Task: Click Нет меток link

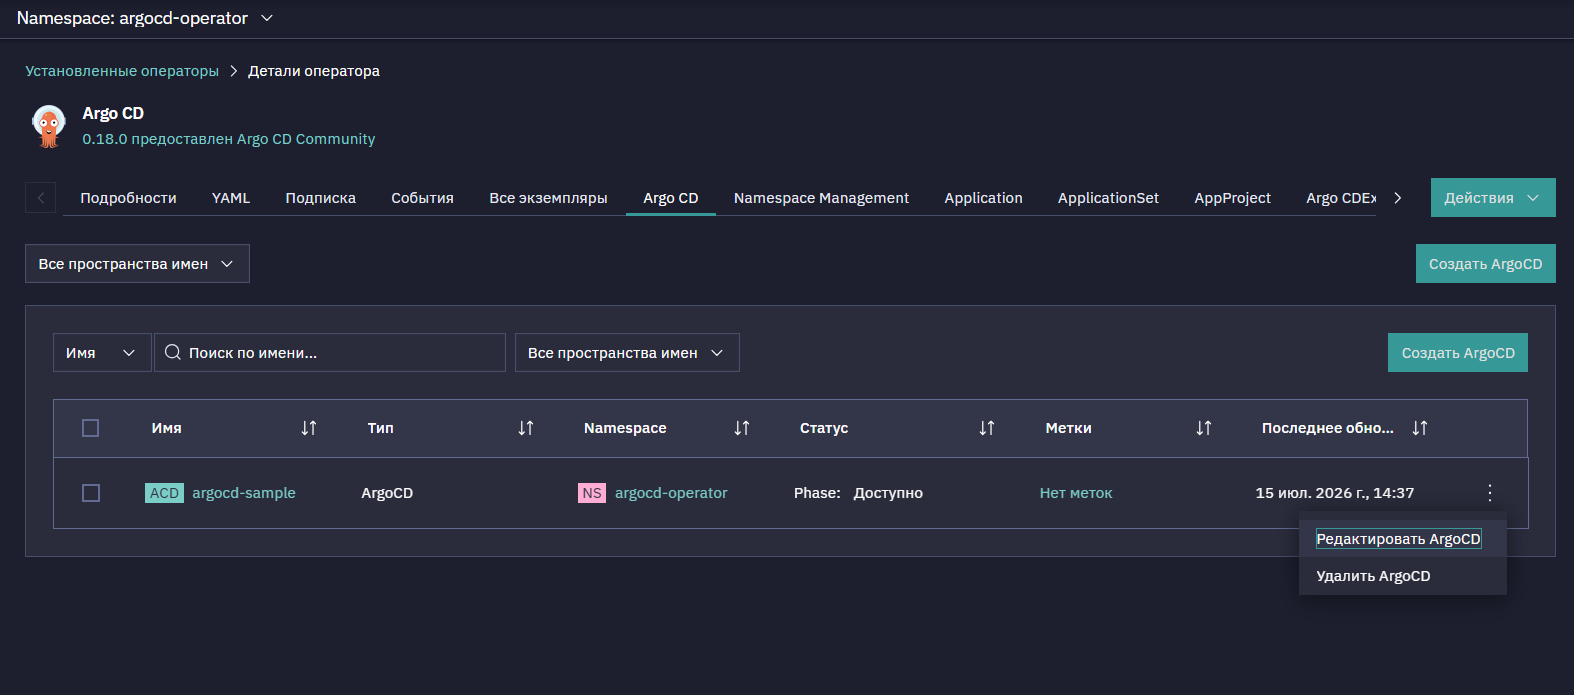Action: coord(1076,493)
